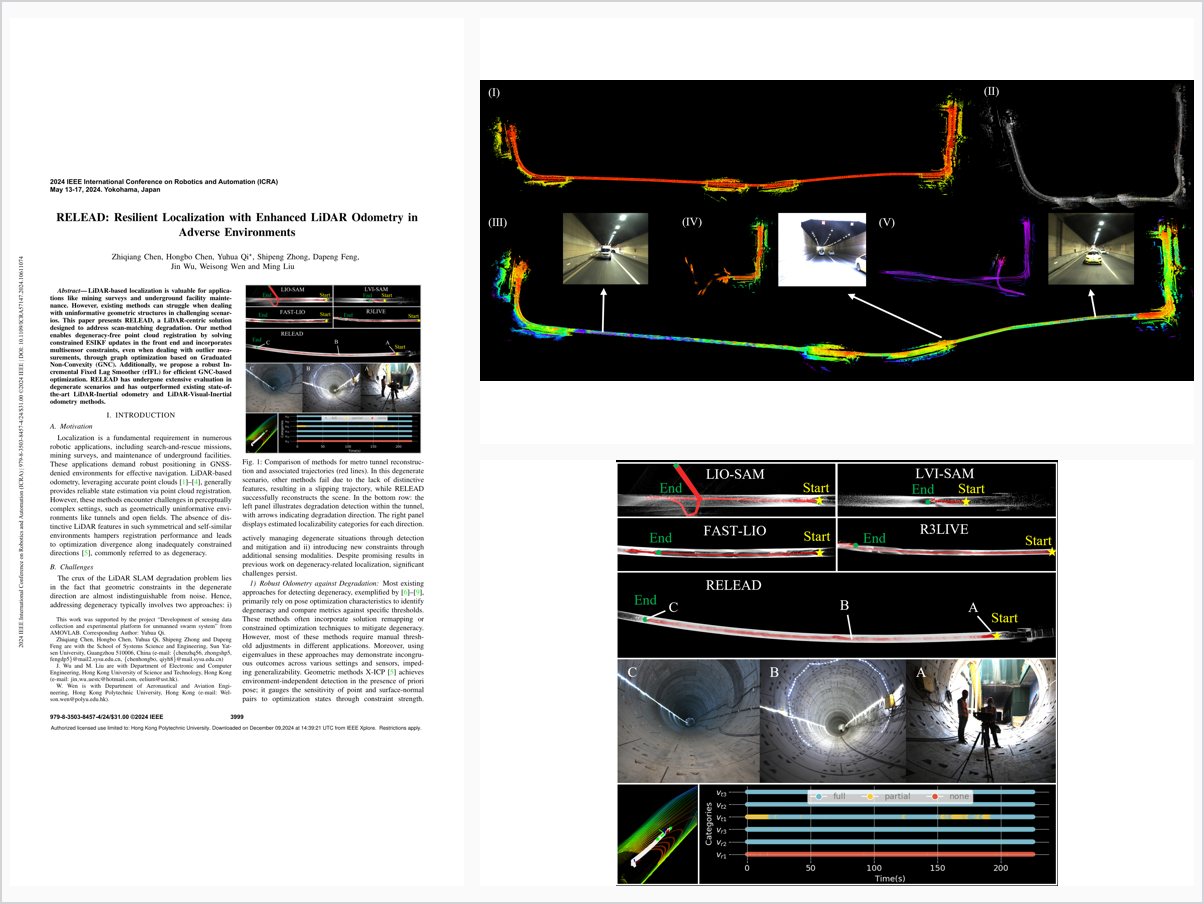Click the 'Categories' axis label in enlarged chart
This screenshot has height=904, width=1204.
(707, 826)
